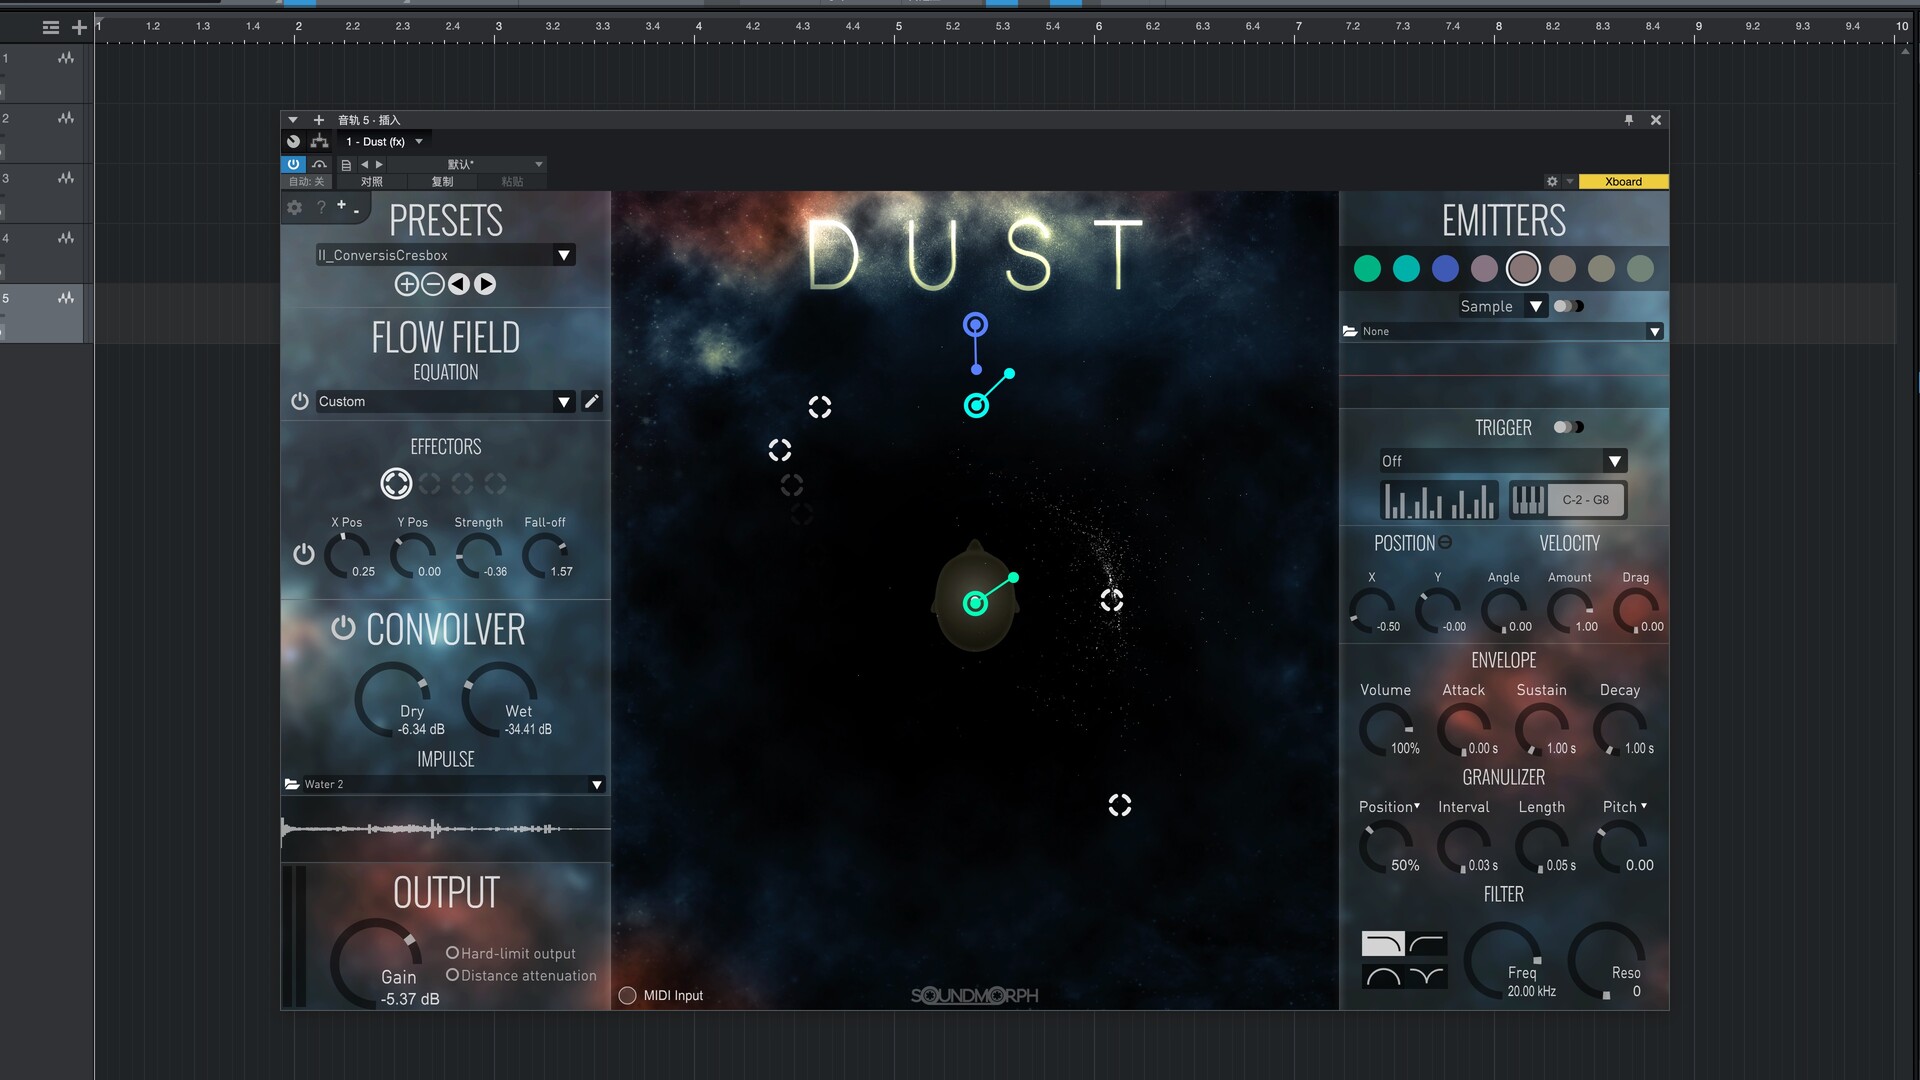1920x1080 pixels.
Task: Open the Water 2 impulse dropdown
Action: click(597, 785)
